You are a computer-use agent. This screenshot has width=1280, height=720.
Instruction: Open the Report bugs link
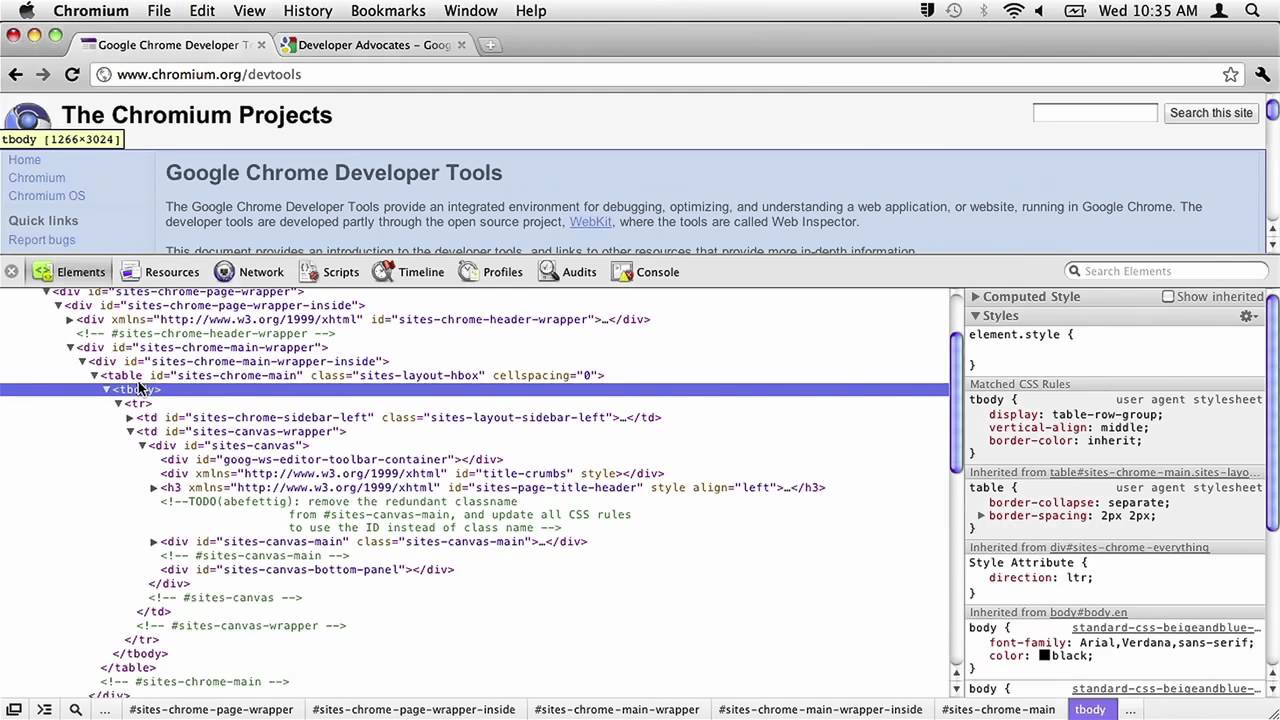pyautogui.click(x=42, y=240)
